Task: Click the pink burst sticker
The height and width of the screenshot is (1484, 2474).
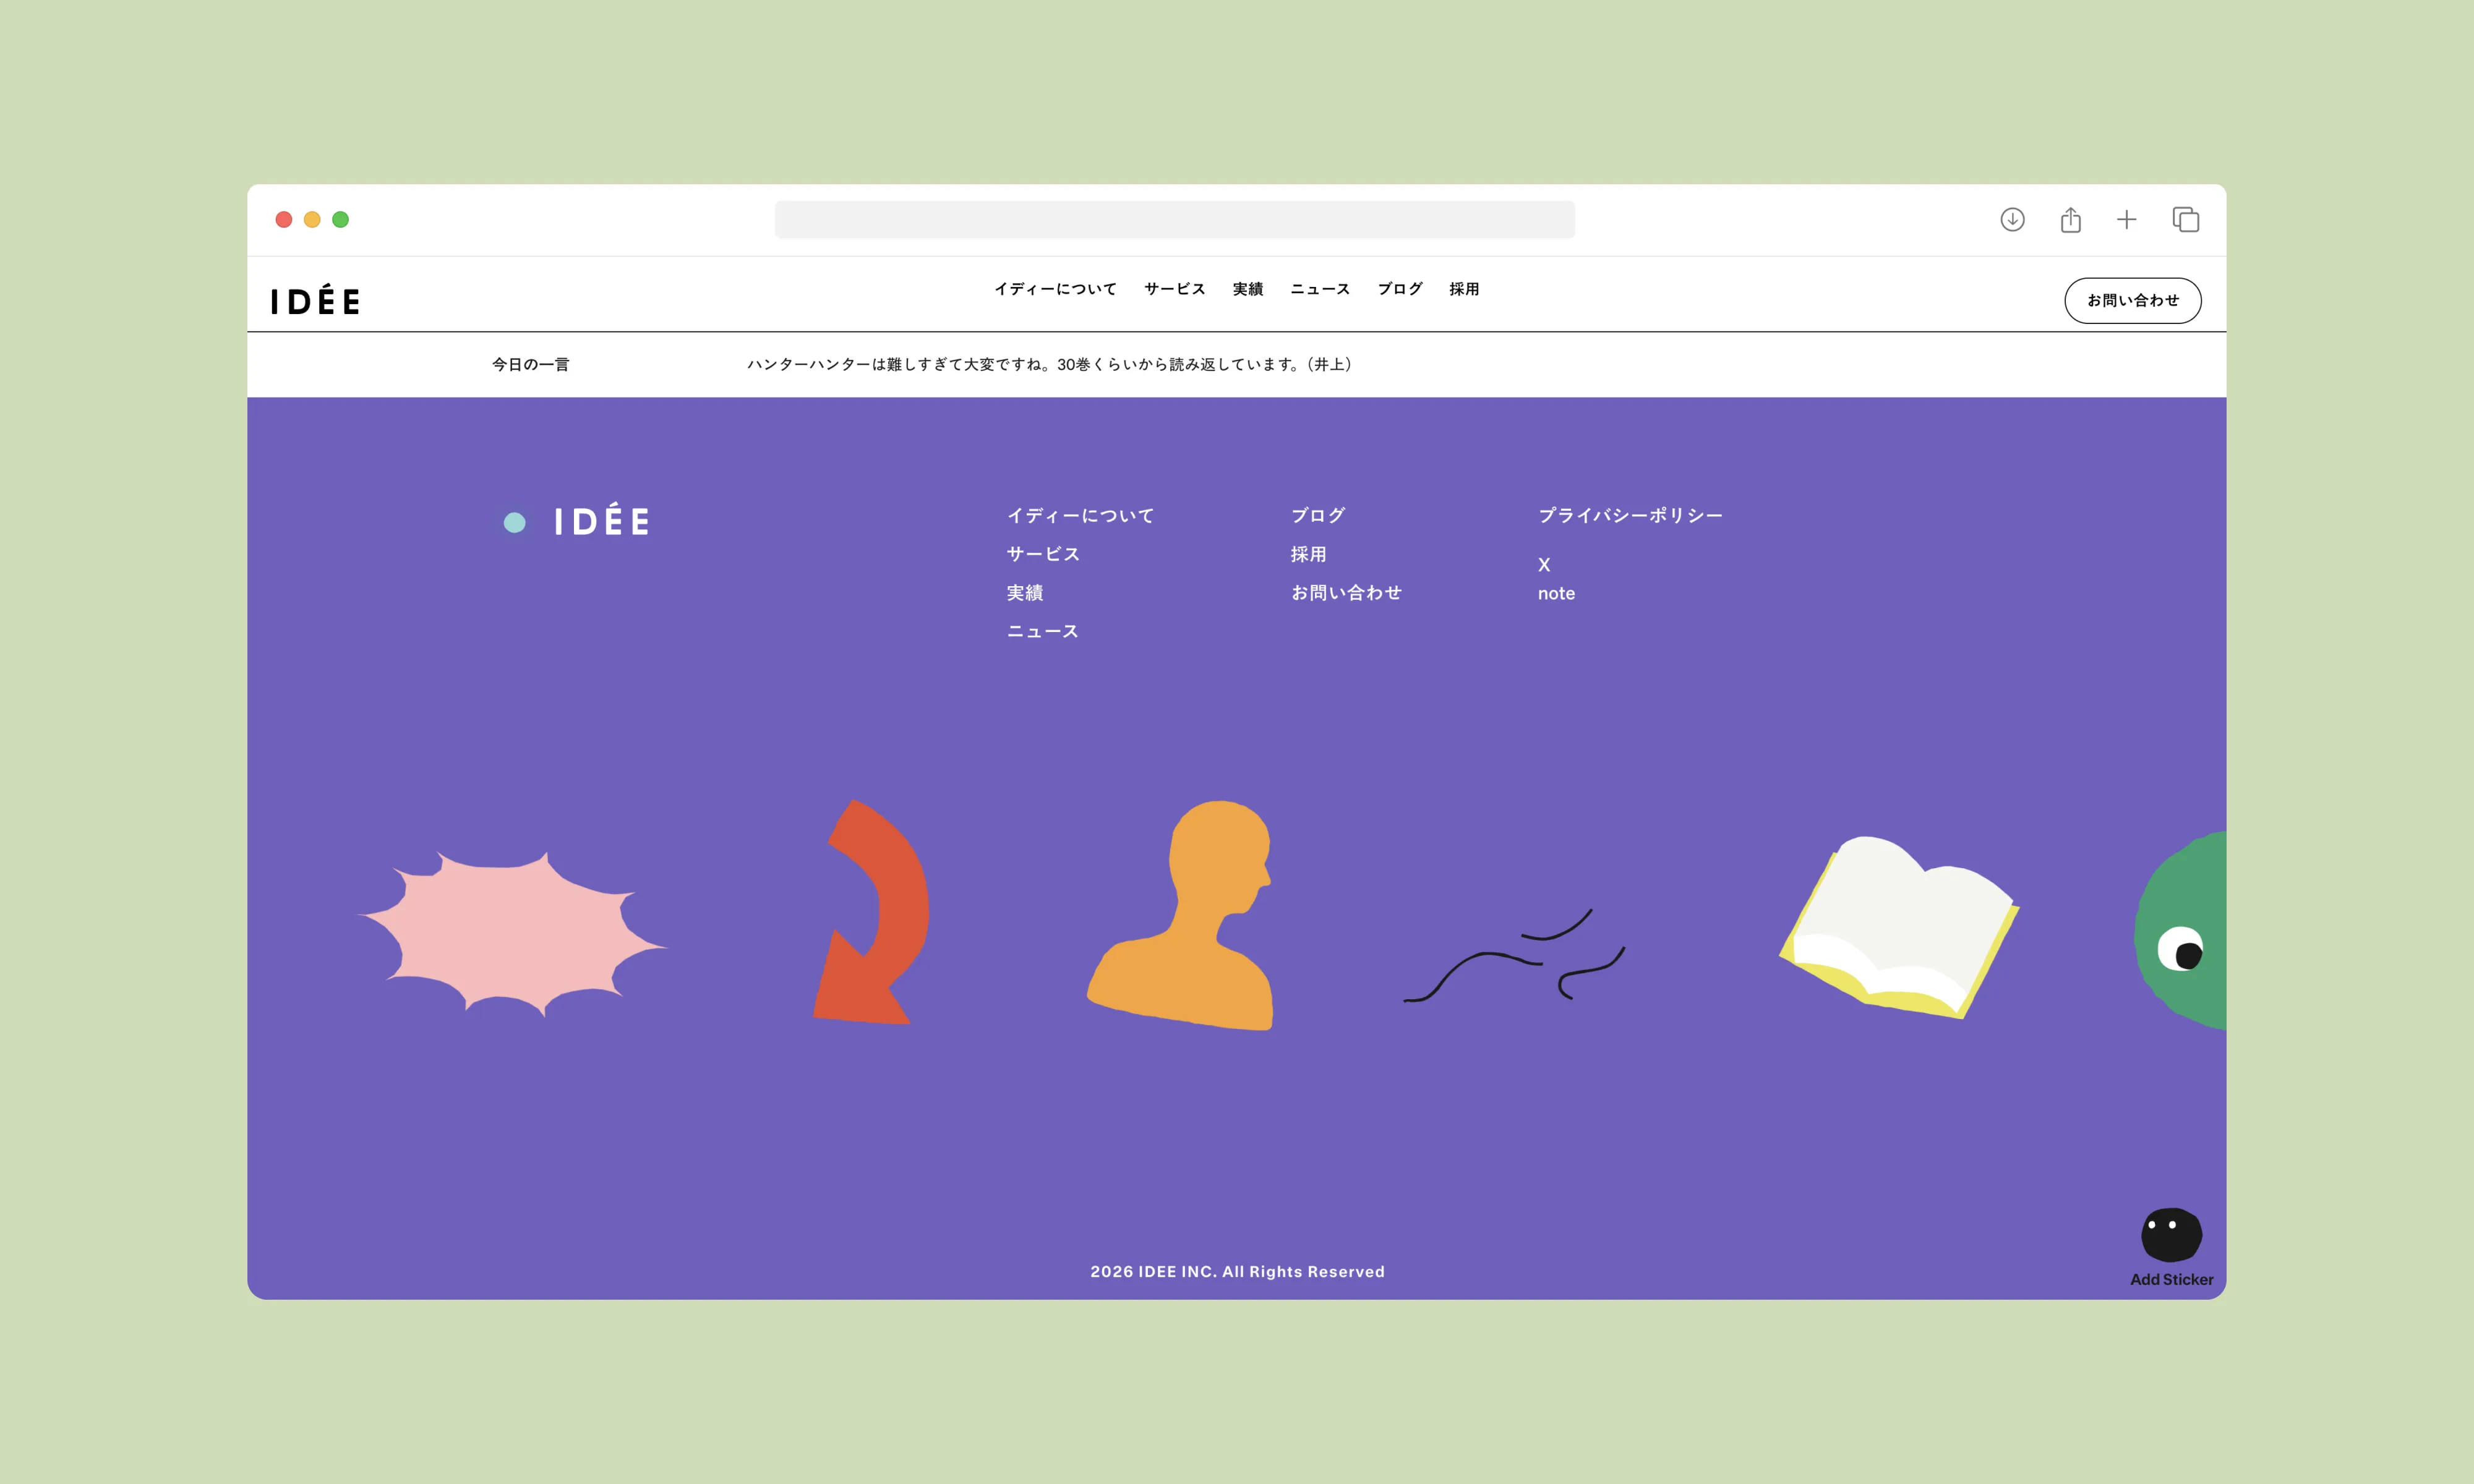Action: coord(513,933)
